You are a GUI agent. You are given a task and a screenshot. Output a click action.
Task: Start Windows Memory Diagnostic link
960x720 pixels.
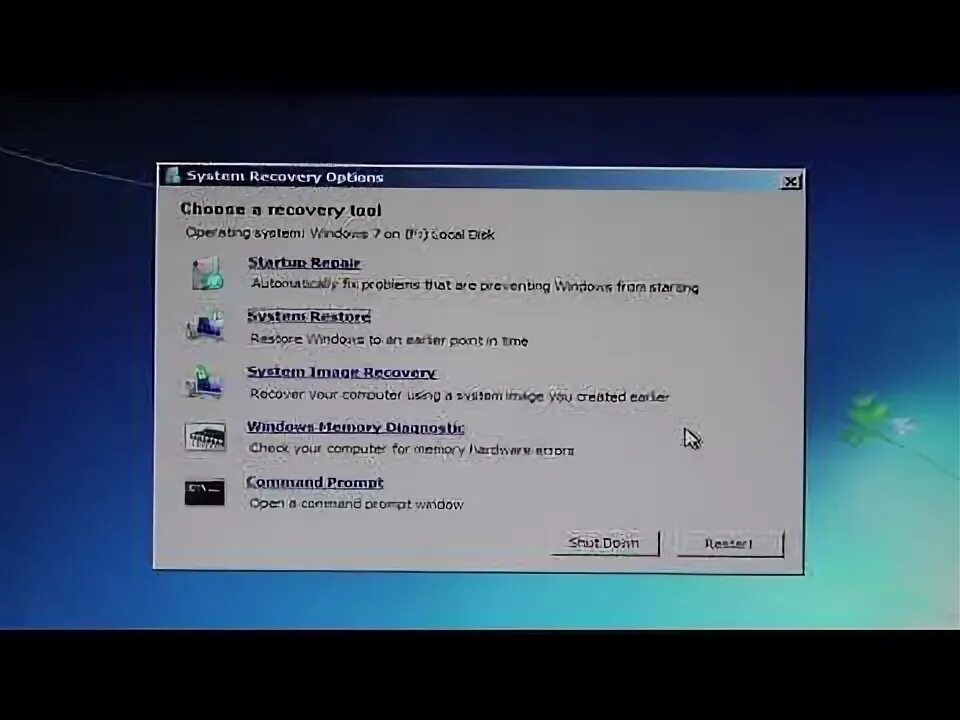coord(355,427)
